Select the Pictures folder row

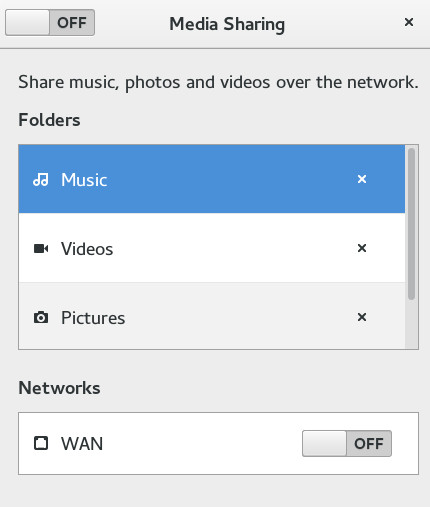tap(212, 316)
